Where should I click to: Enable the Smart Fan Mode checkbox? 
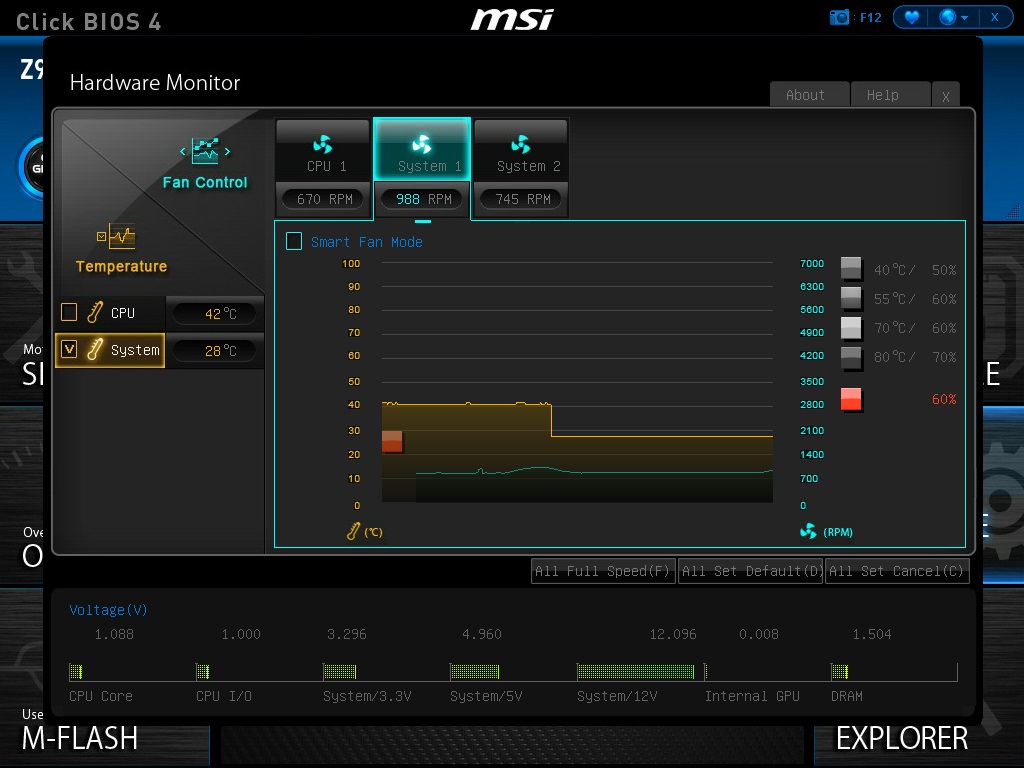[x=294, y=242]
